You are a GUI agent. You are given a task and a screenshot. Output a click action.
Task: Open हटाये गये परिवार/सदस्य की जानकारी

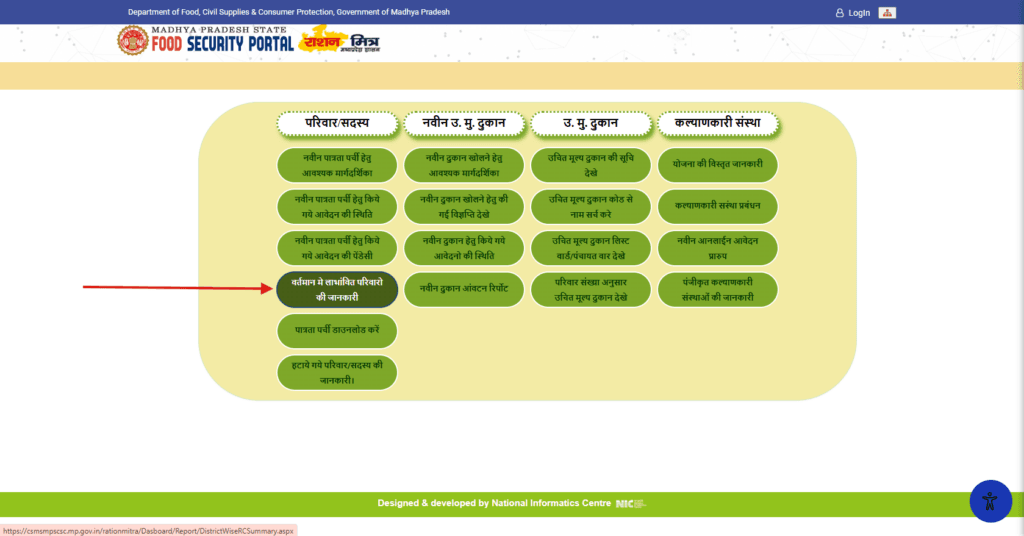pyautogui.click(x=337, y=372)
